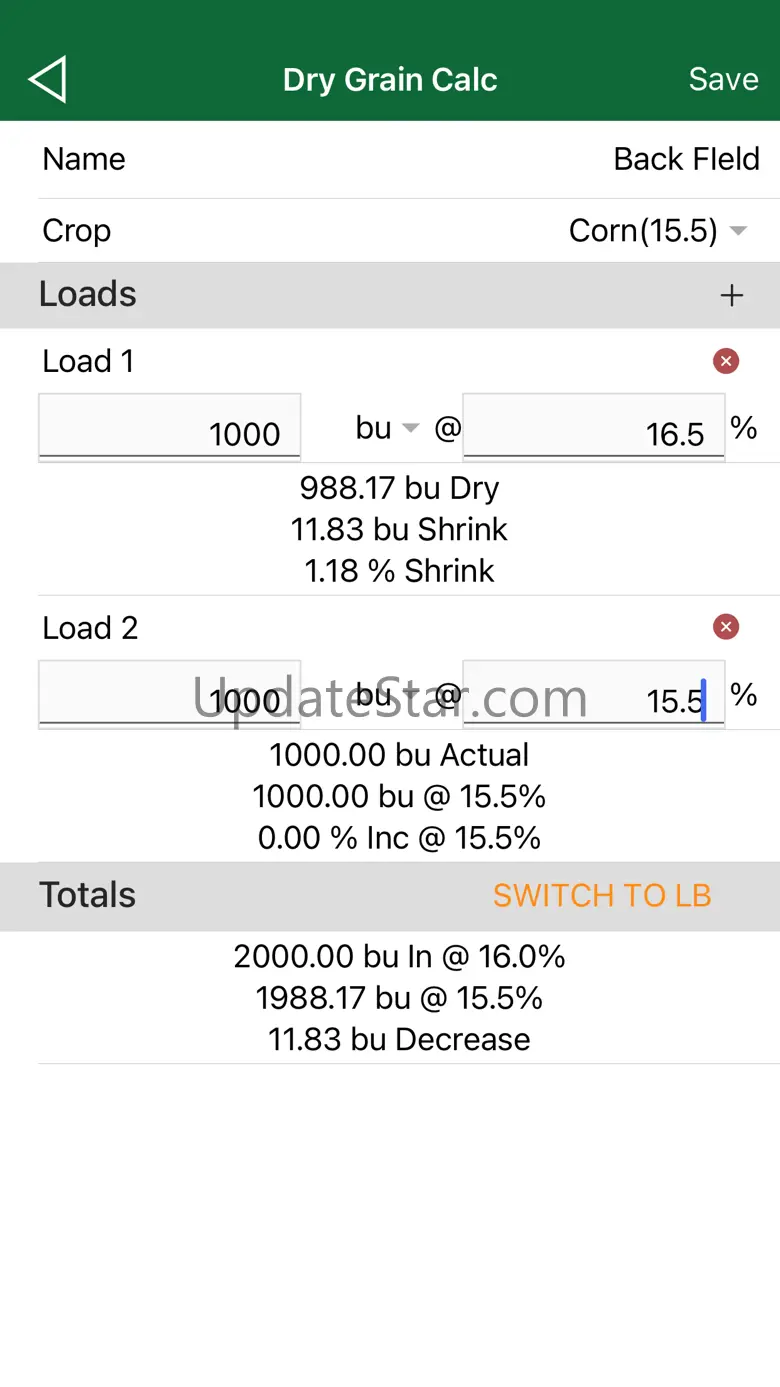Viewport: 780px width, 1387px height.
Task: Select the Totals section header label
Action: [87, 895]
